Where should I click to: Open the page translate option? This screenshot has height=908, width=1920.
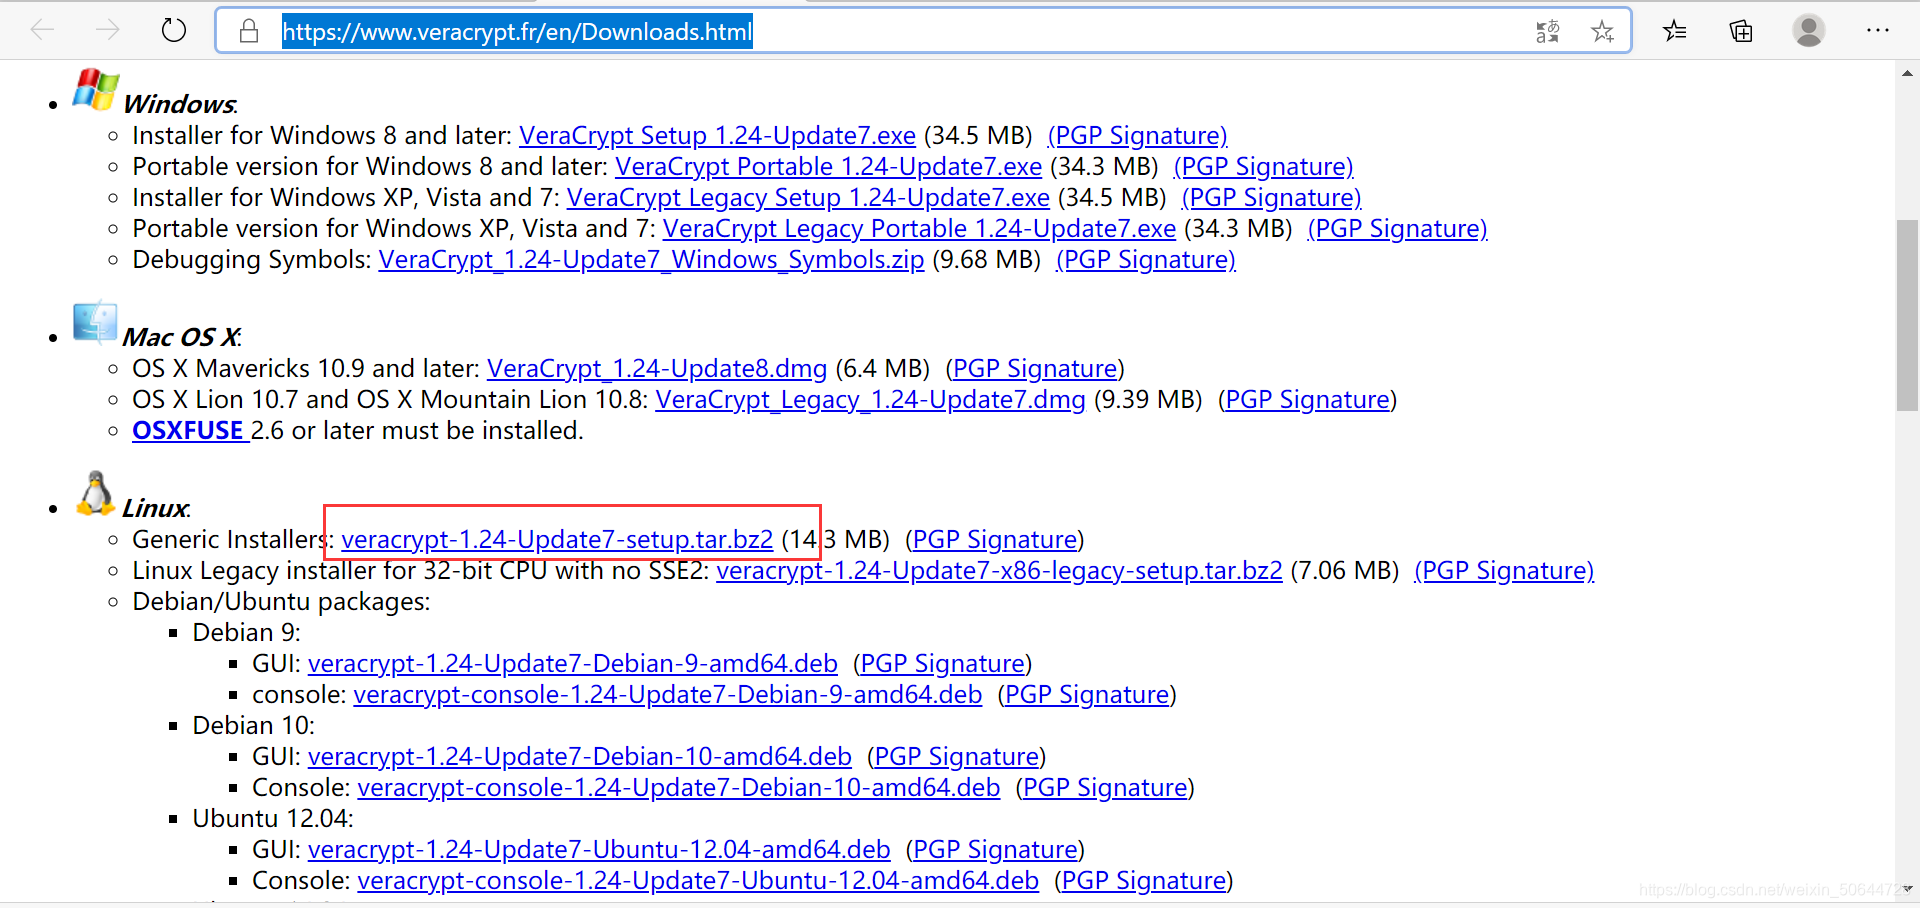point(1547,32)
